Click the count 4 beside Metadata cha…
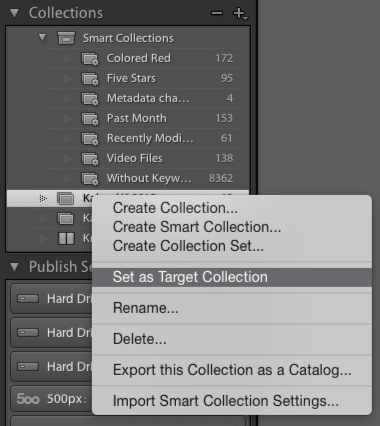 pyautogui.click(x=230, y=98)
